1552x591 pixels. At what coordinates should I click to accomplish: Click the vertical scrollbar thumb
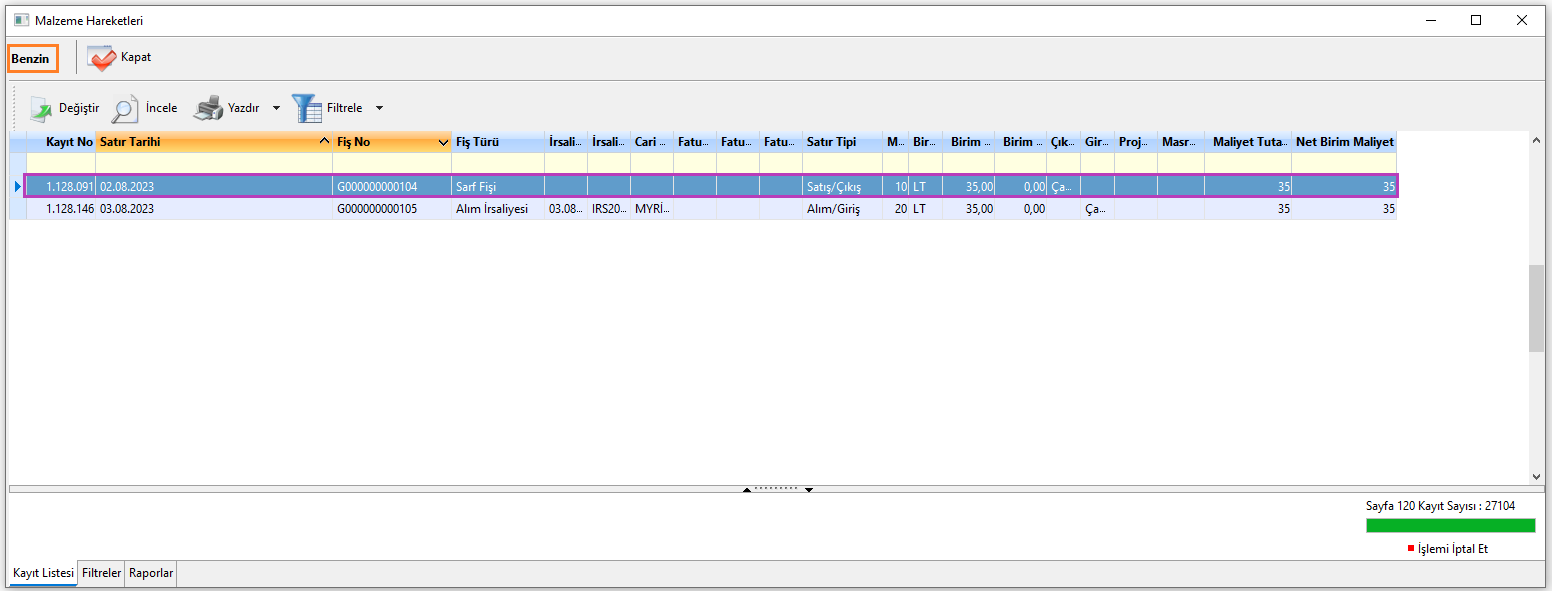[x=1536, y=308]
